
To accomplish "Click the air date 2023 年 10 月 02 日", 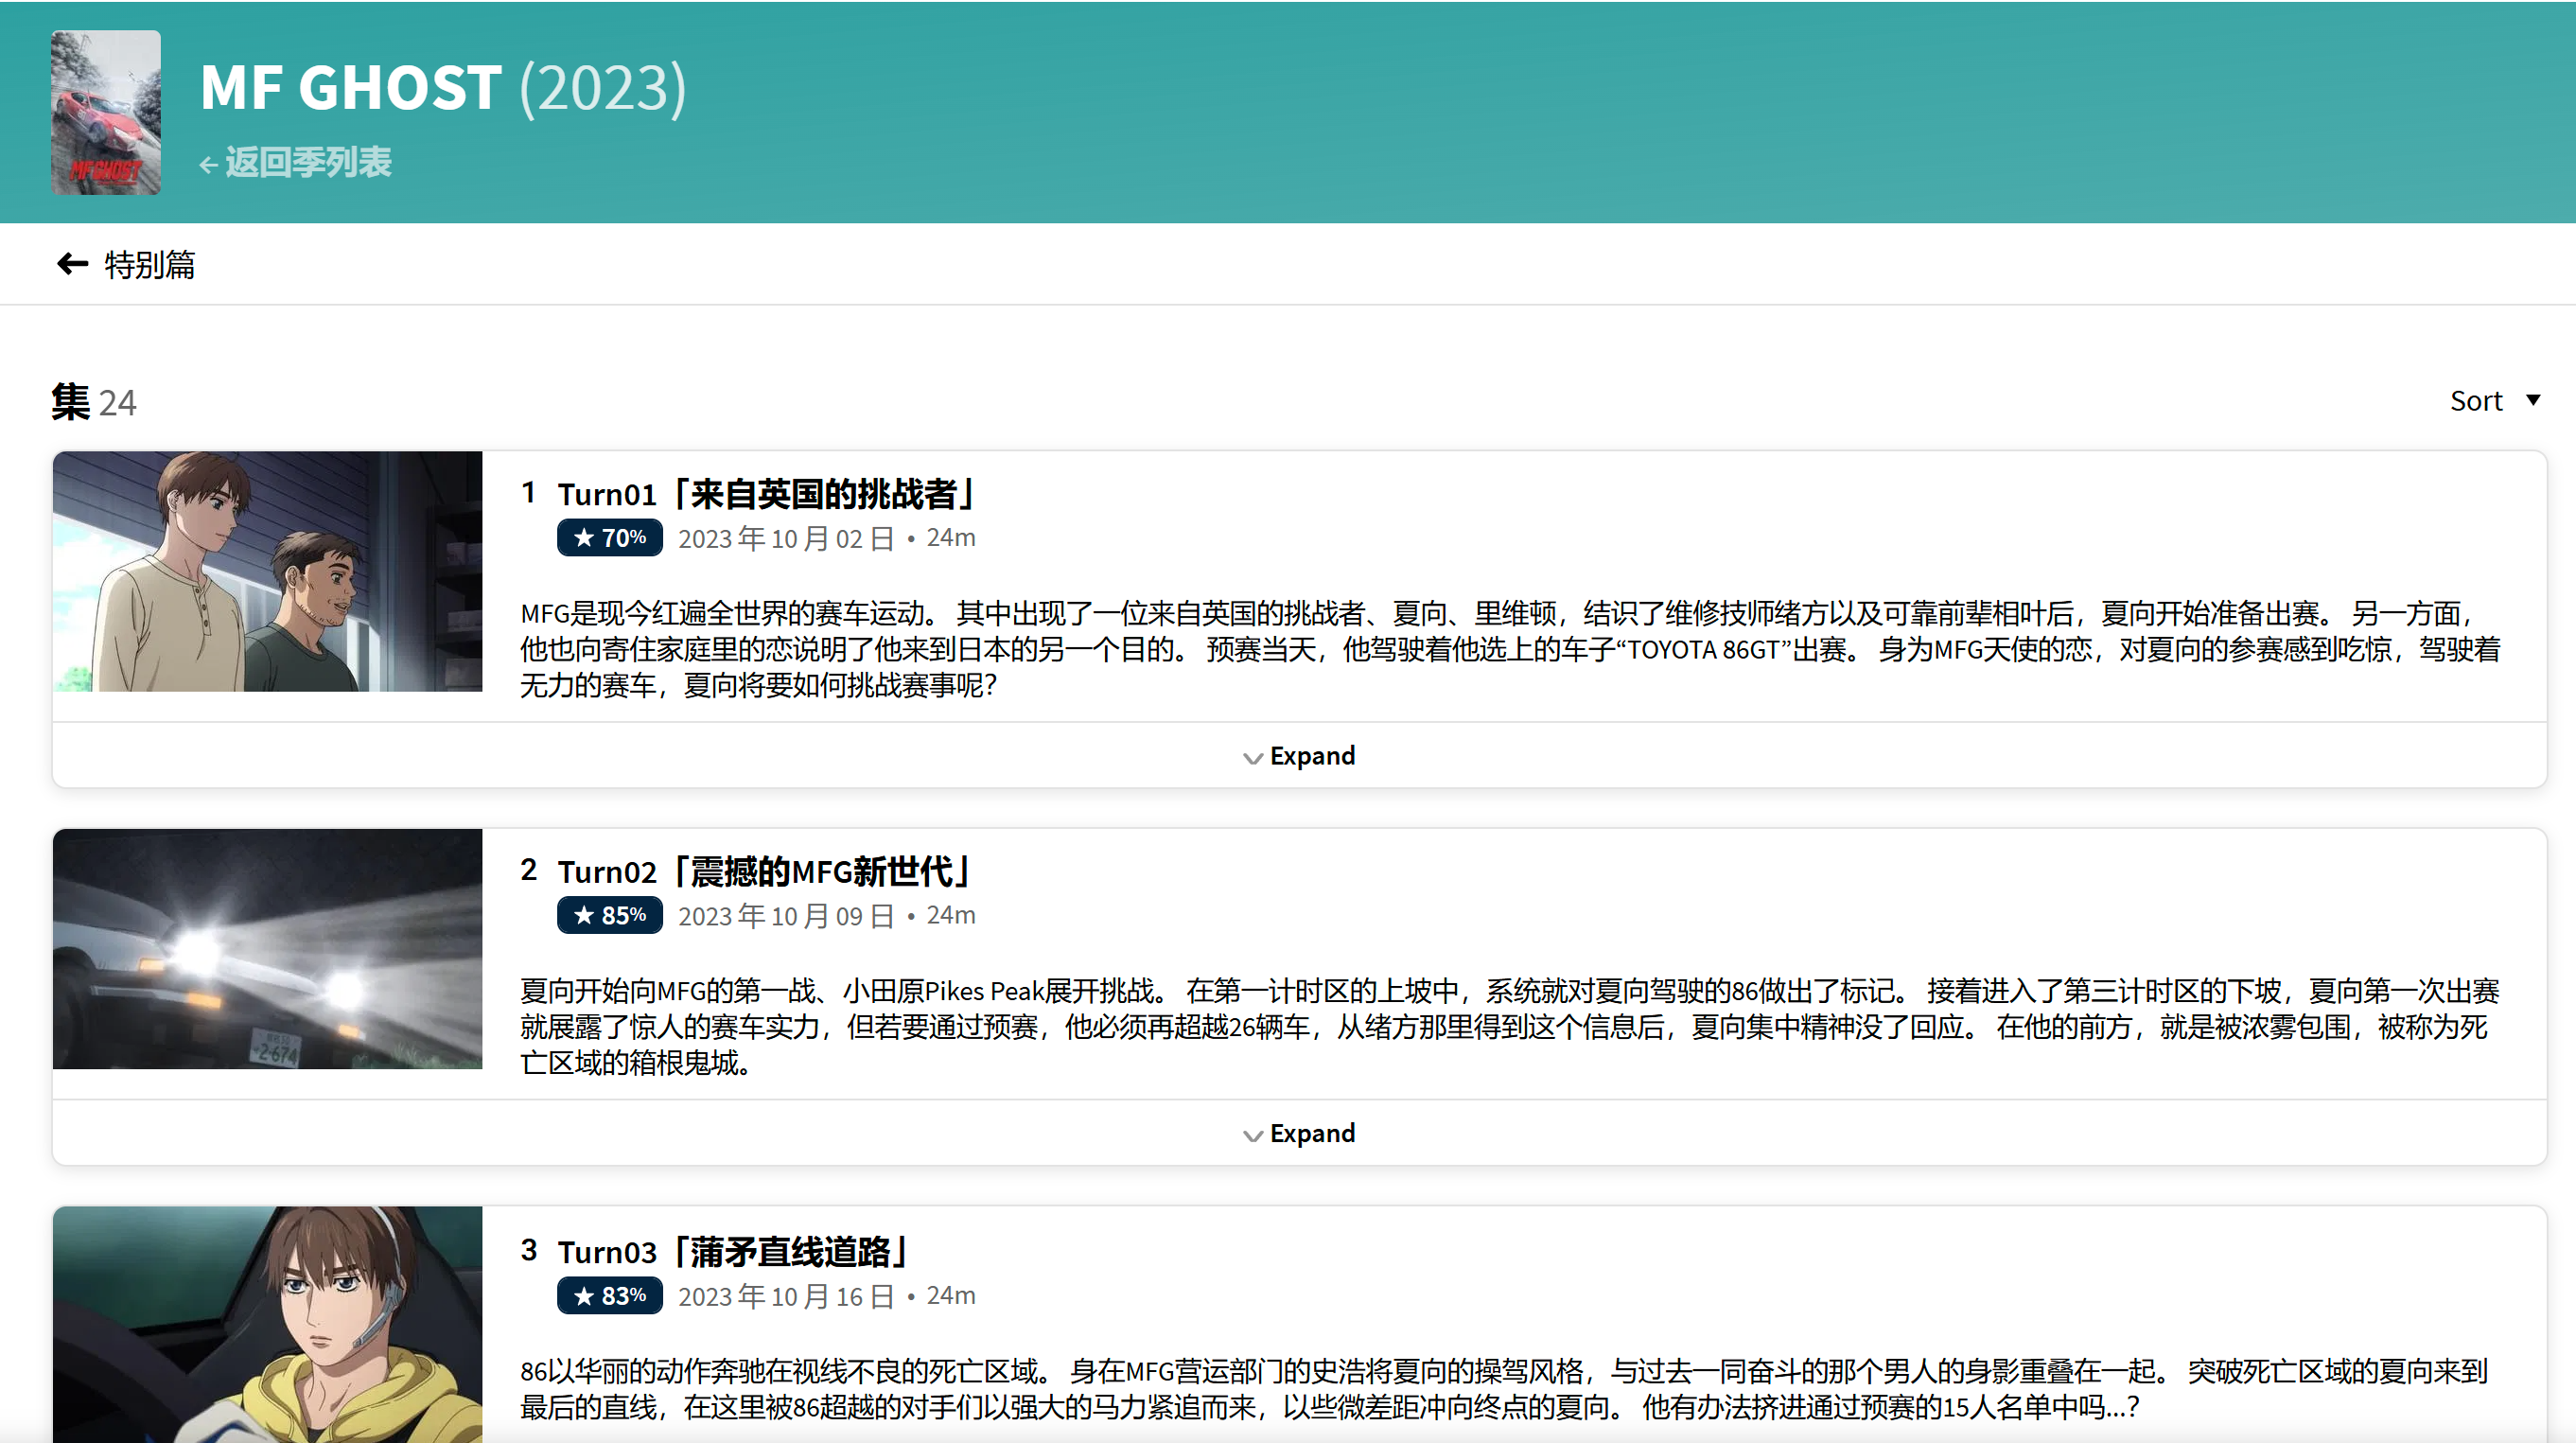I will (x=786, y=538).
